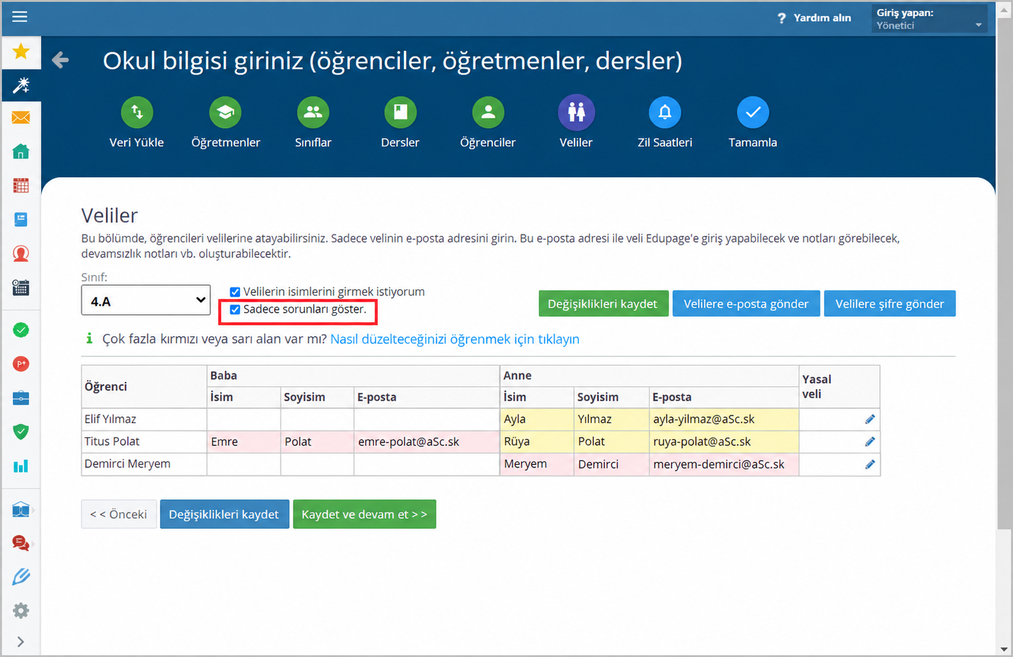
Task: Click the Tamamla checkmark step icon
Action: coord(753,112)
